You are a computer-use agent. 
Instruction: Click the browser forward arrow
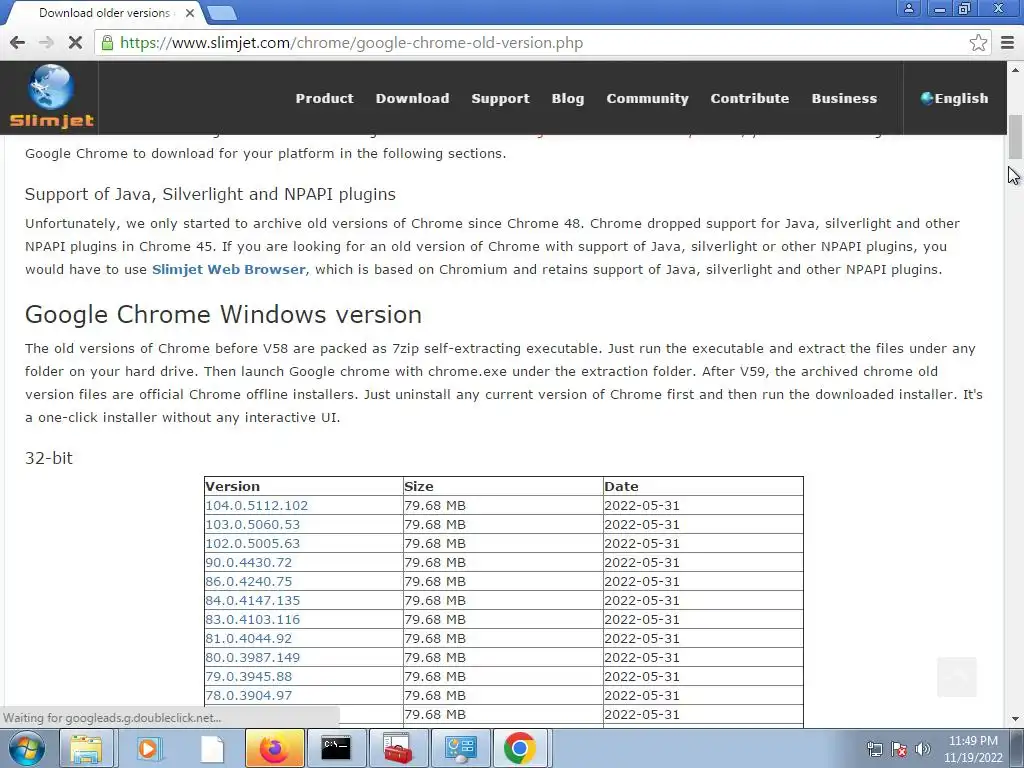click(46, 43)
